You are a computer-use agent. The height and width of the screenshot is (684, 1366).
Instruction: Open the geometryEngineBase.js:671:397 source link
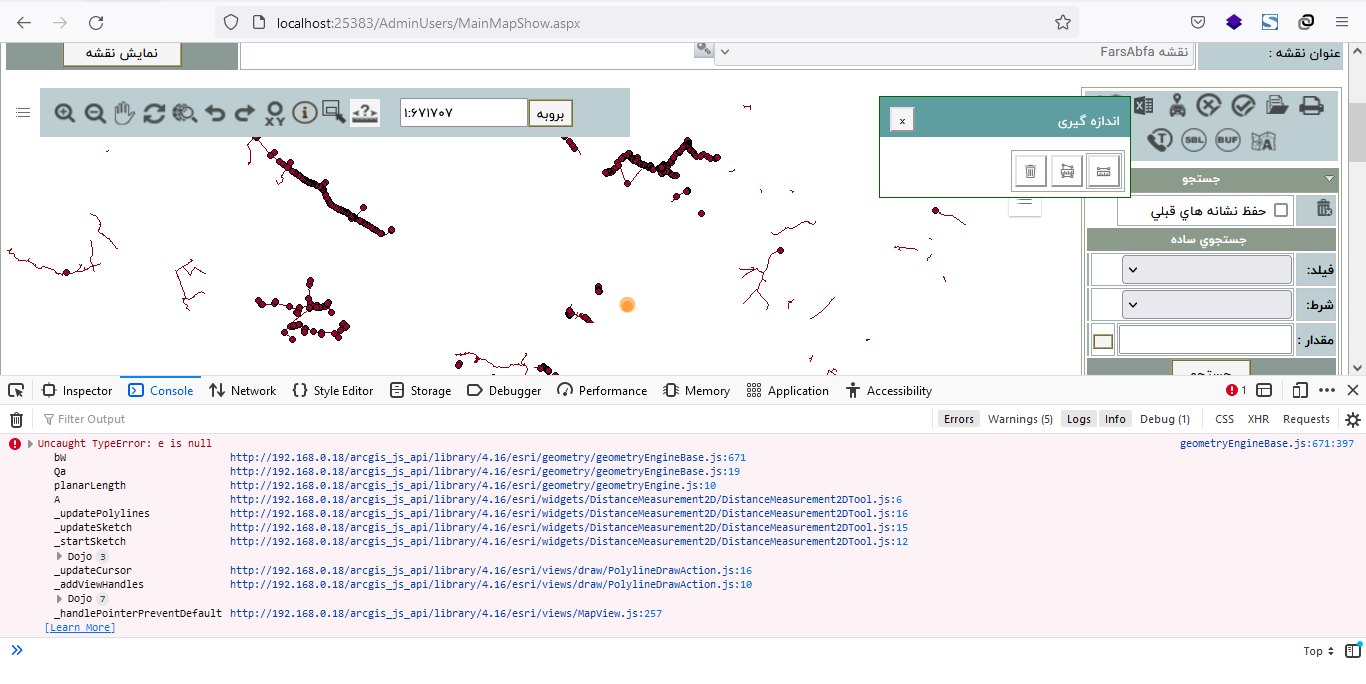click(x=1267, y=443)
